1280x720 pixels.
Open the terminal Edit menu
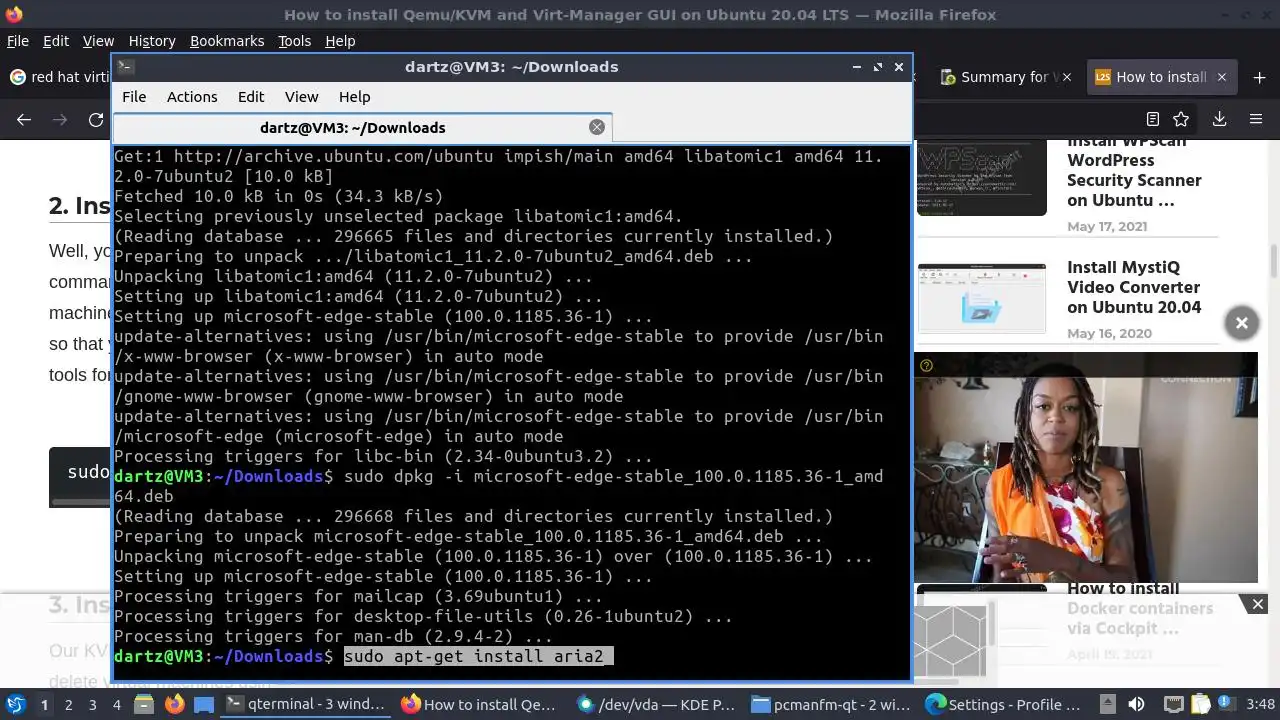tap(251, 97)
